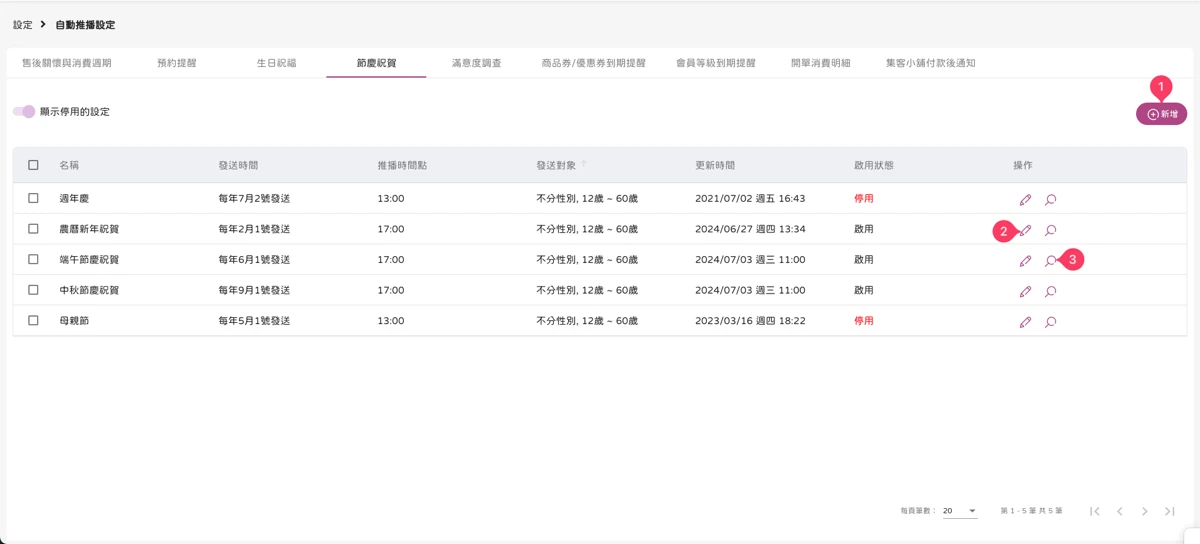
Task: Click sort arrow beside 發送對象 header
Action: click(x=584, y=164)
